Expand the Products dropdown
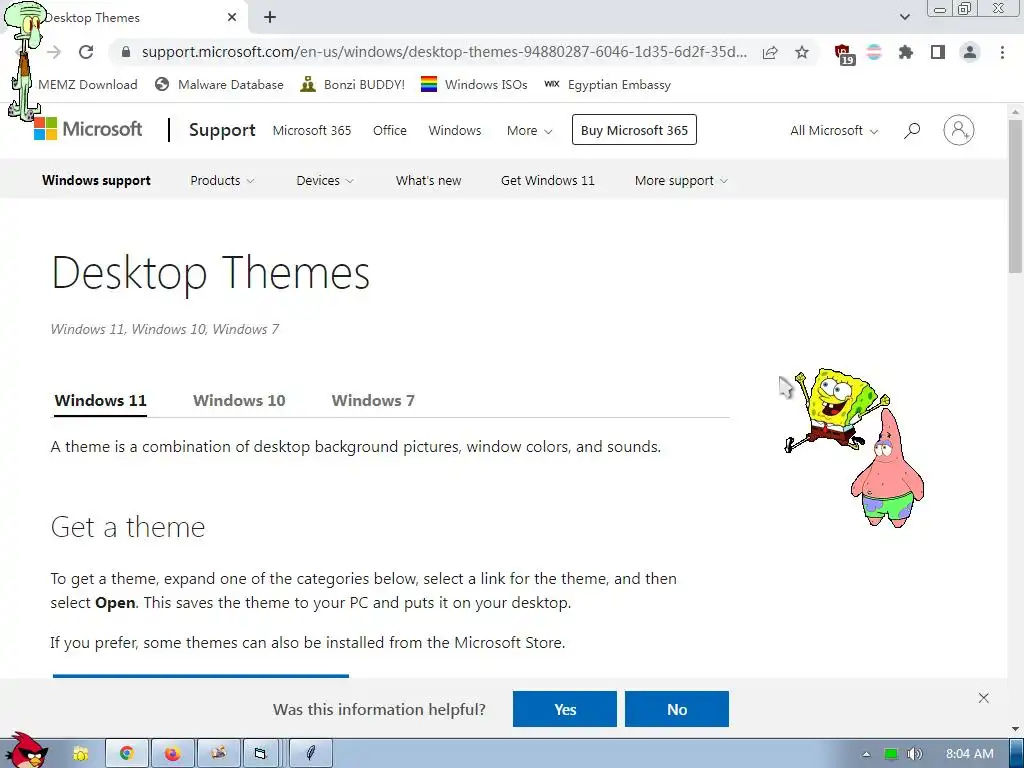Viewport: 1024px width, 768px height. pos(222,180)
